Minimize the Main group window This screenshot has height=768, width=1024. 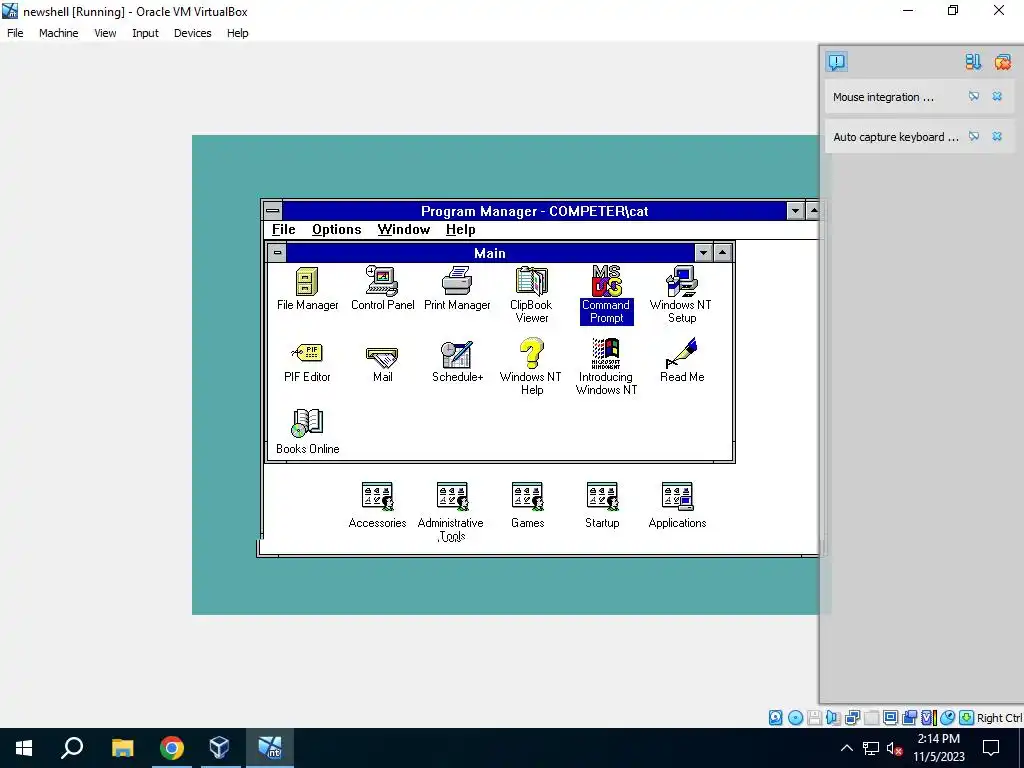703,253
